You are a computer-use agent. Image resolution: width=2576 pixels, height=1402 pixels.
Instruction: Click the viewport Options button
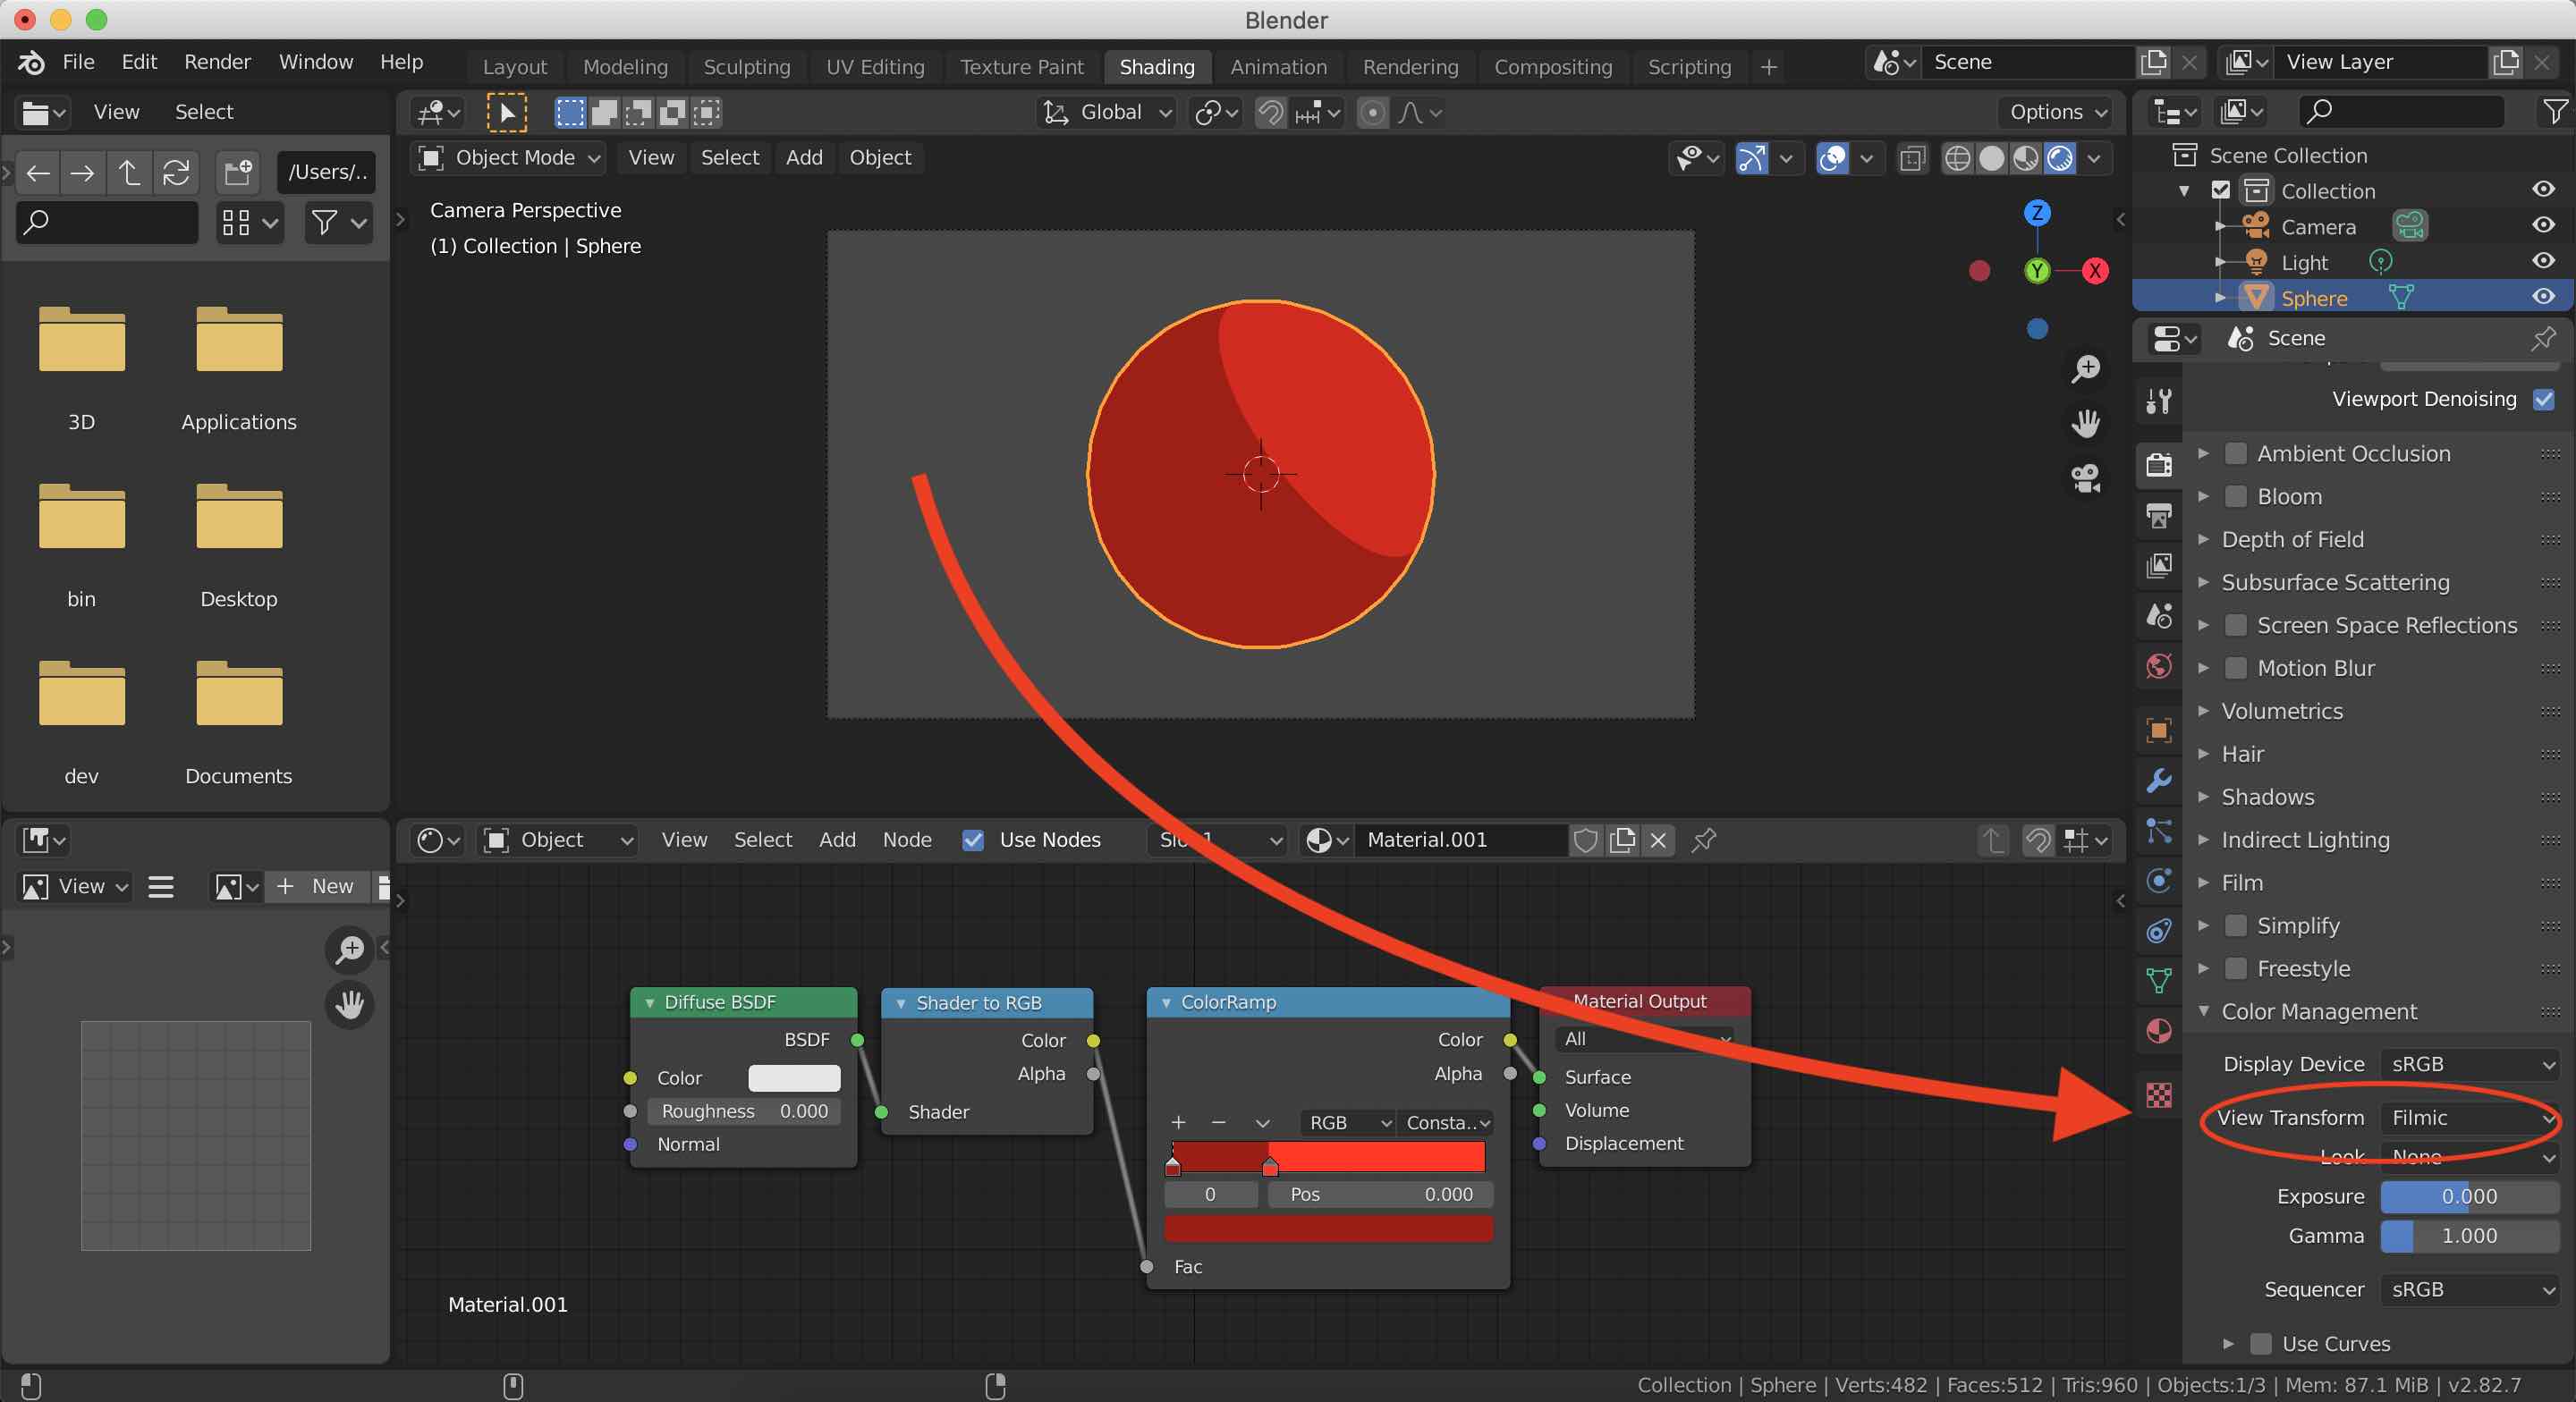point(2058,112)
